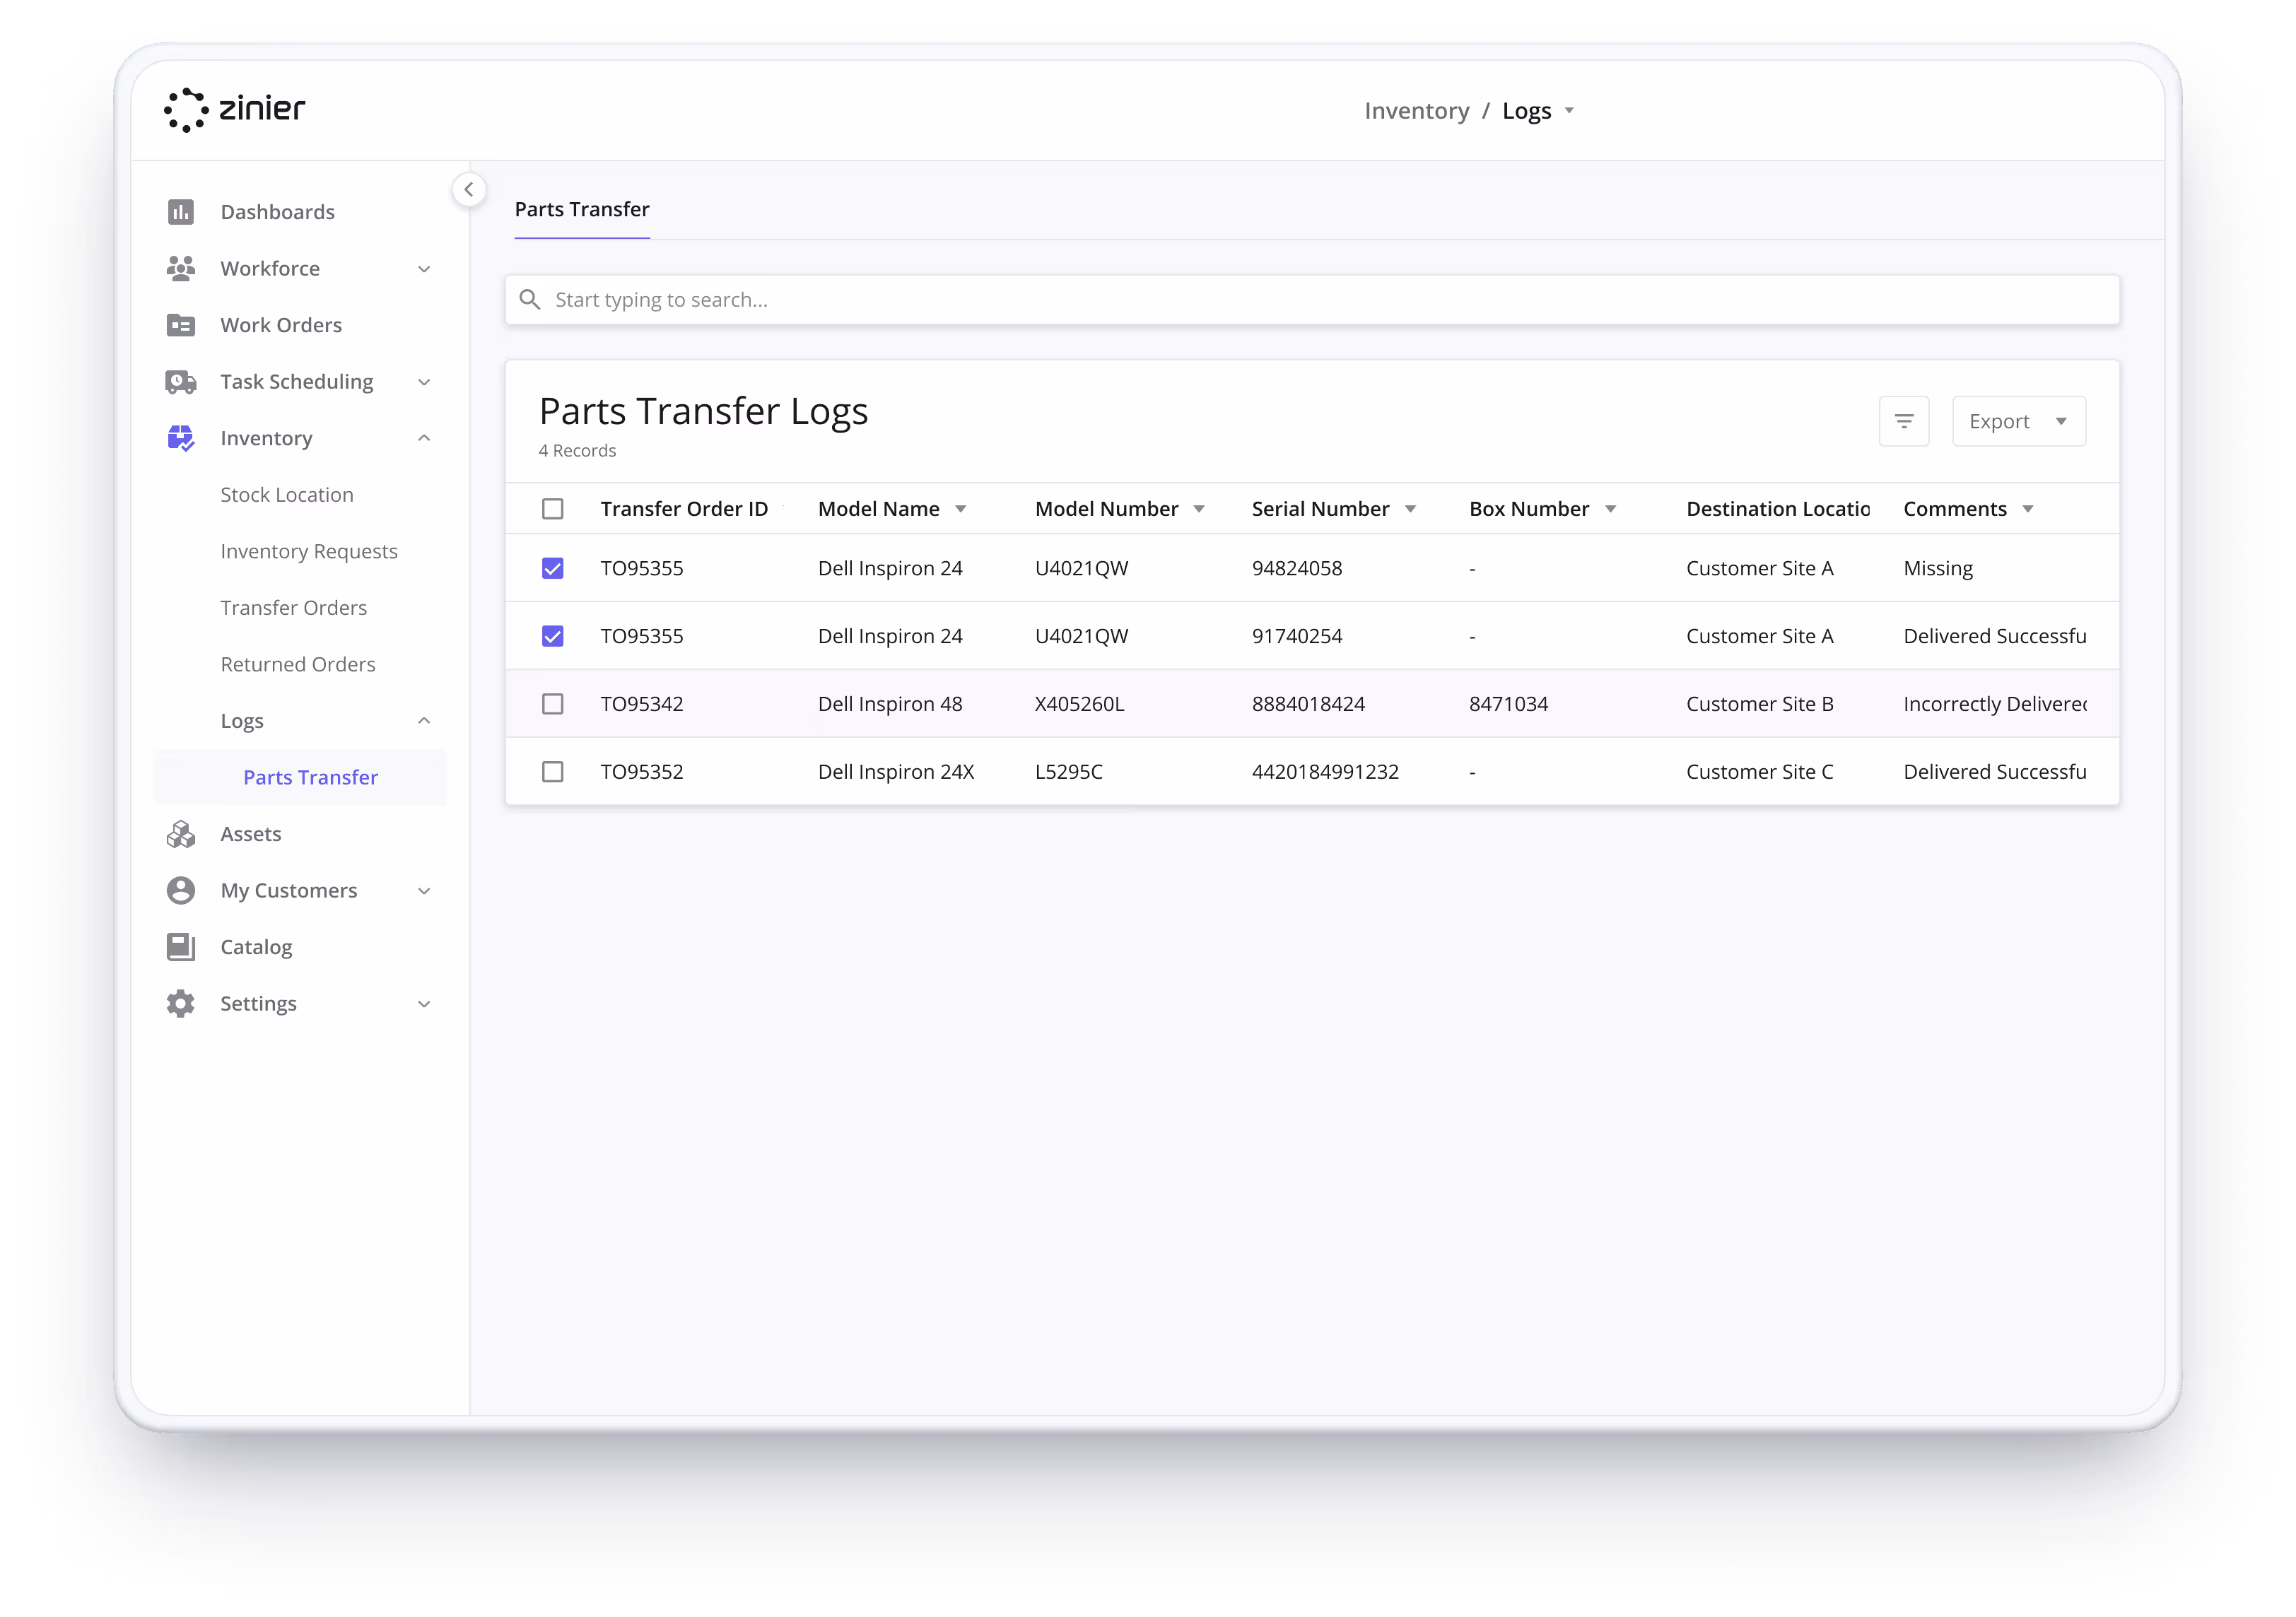
Task: Click the Task Scheduling truck icon
Action: (x=180, y=382)
